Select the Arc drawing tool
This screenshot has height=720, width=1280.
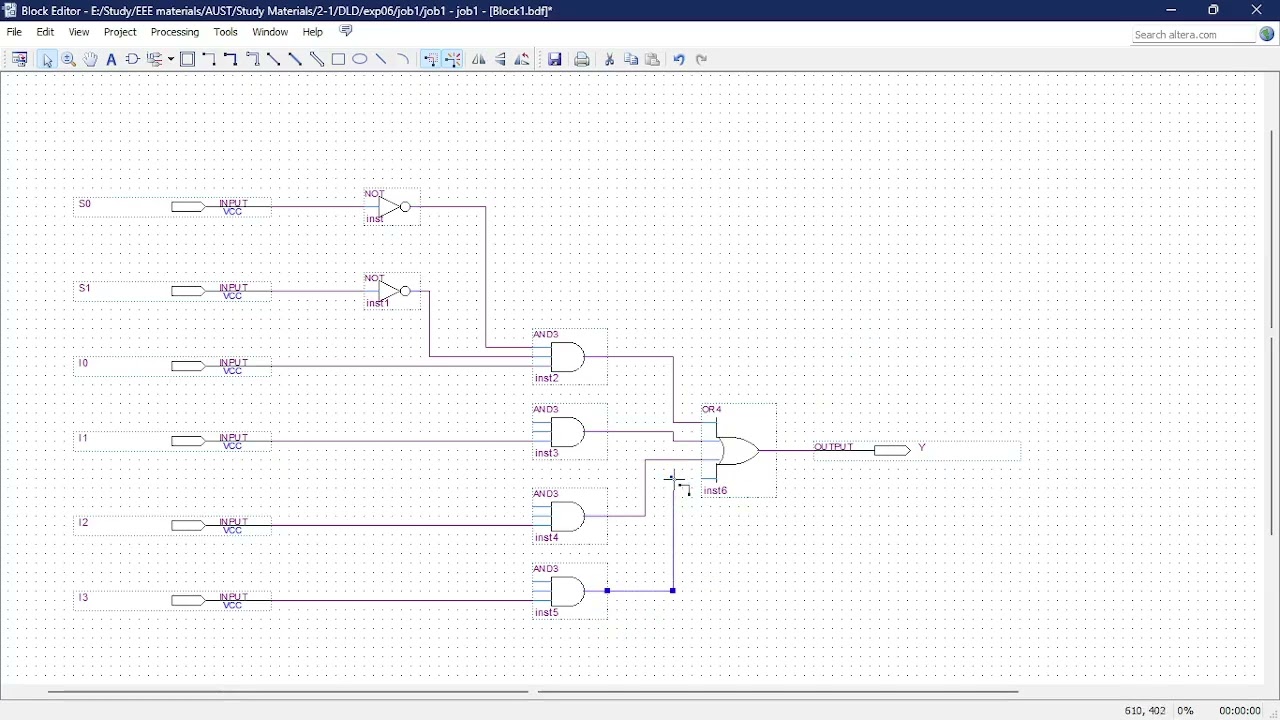(403, 59)
